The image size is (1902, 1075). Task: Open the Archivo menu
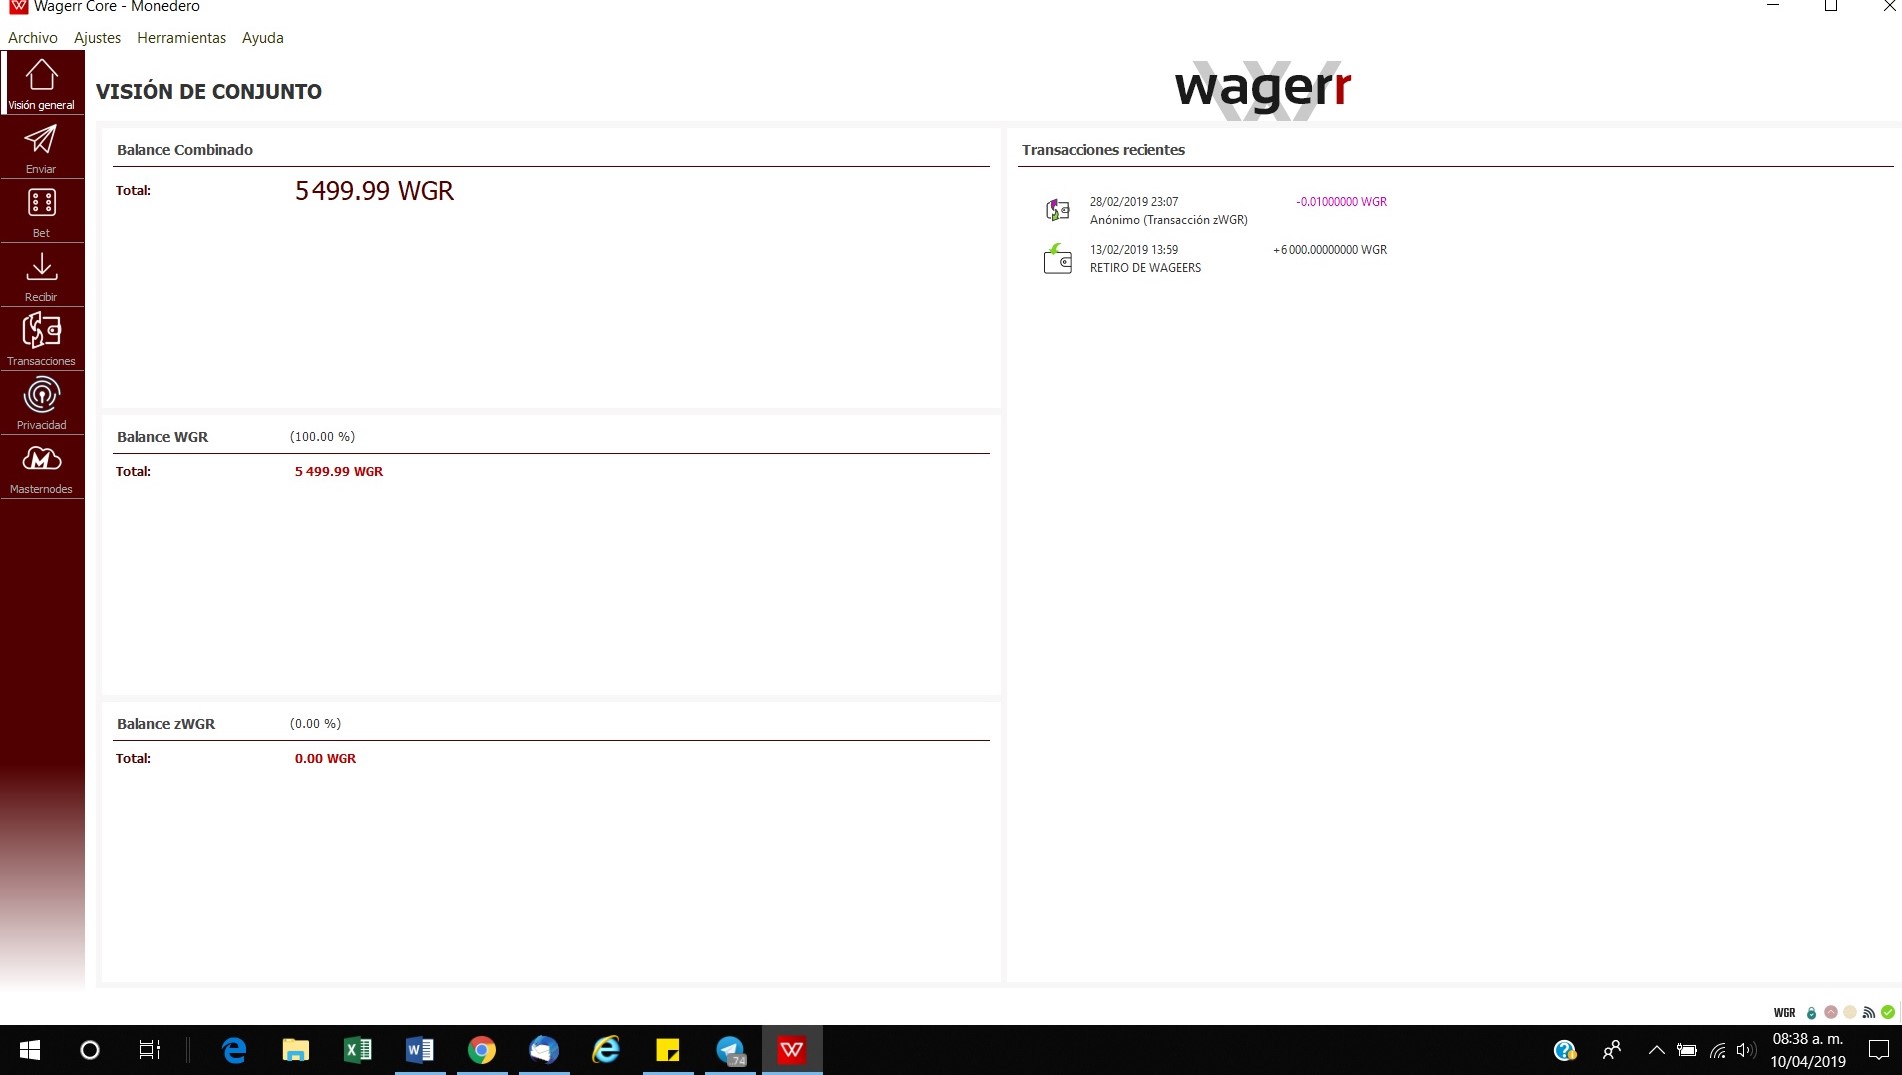click(33, 38)
